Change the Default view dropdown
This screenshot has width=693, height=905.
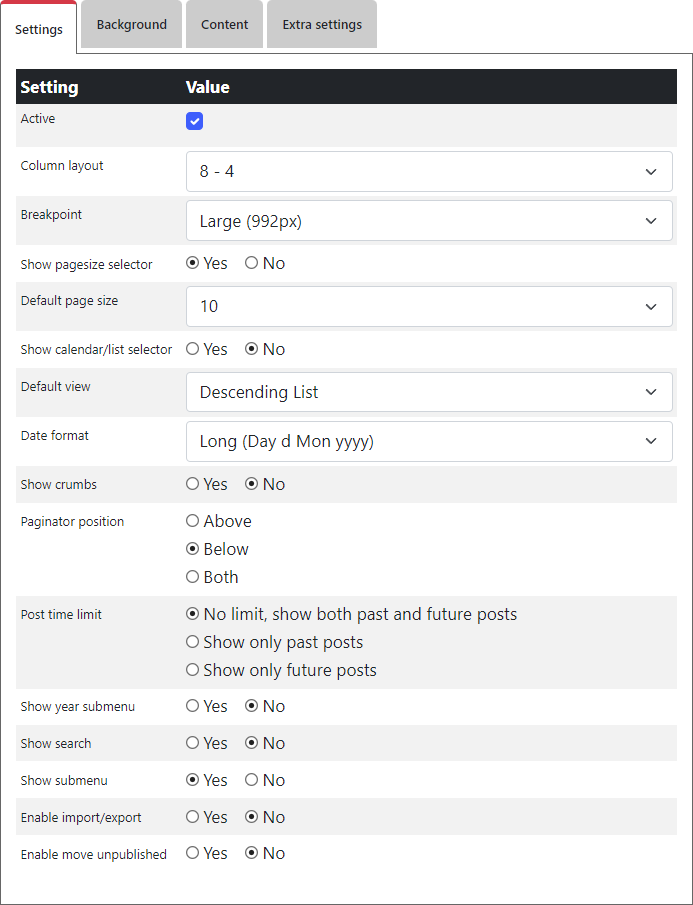[x=429, y=392]
